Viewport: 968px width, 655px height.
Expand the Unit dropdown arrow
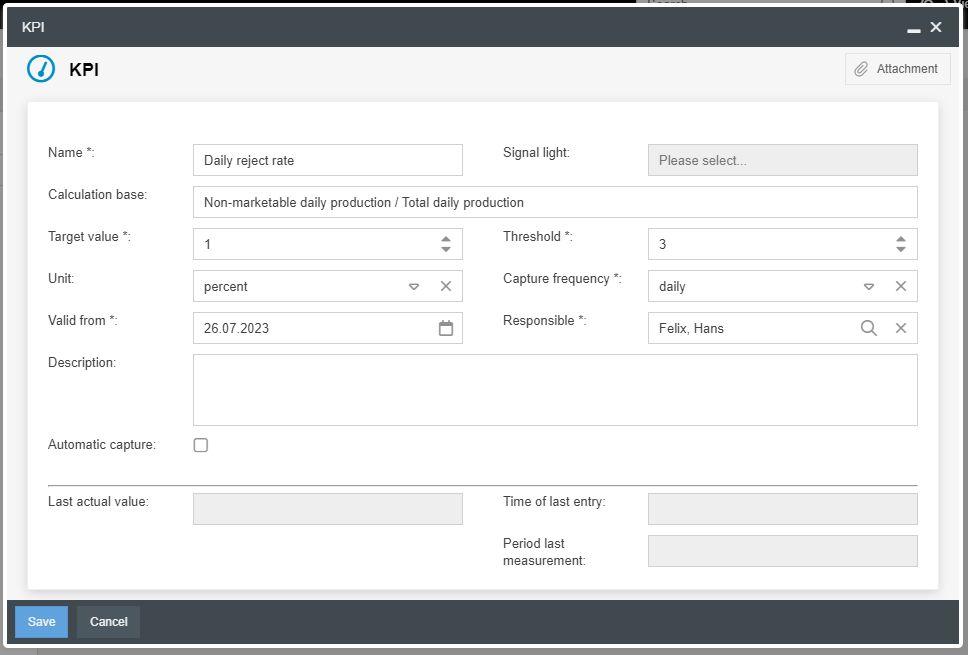(414, 286)
